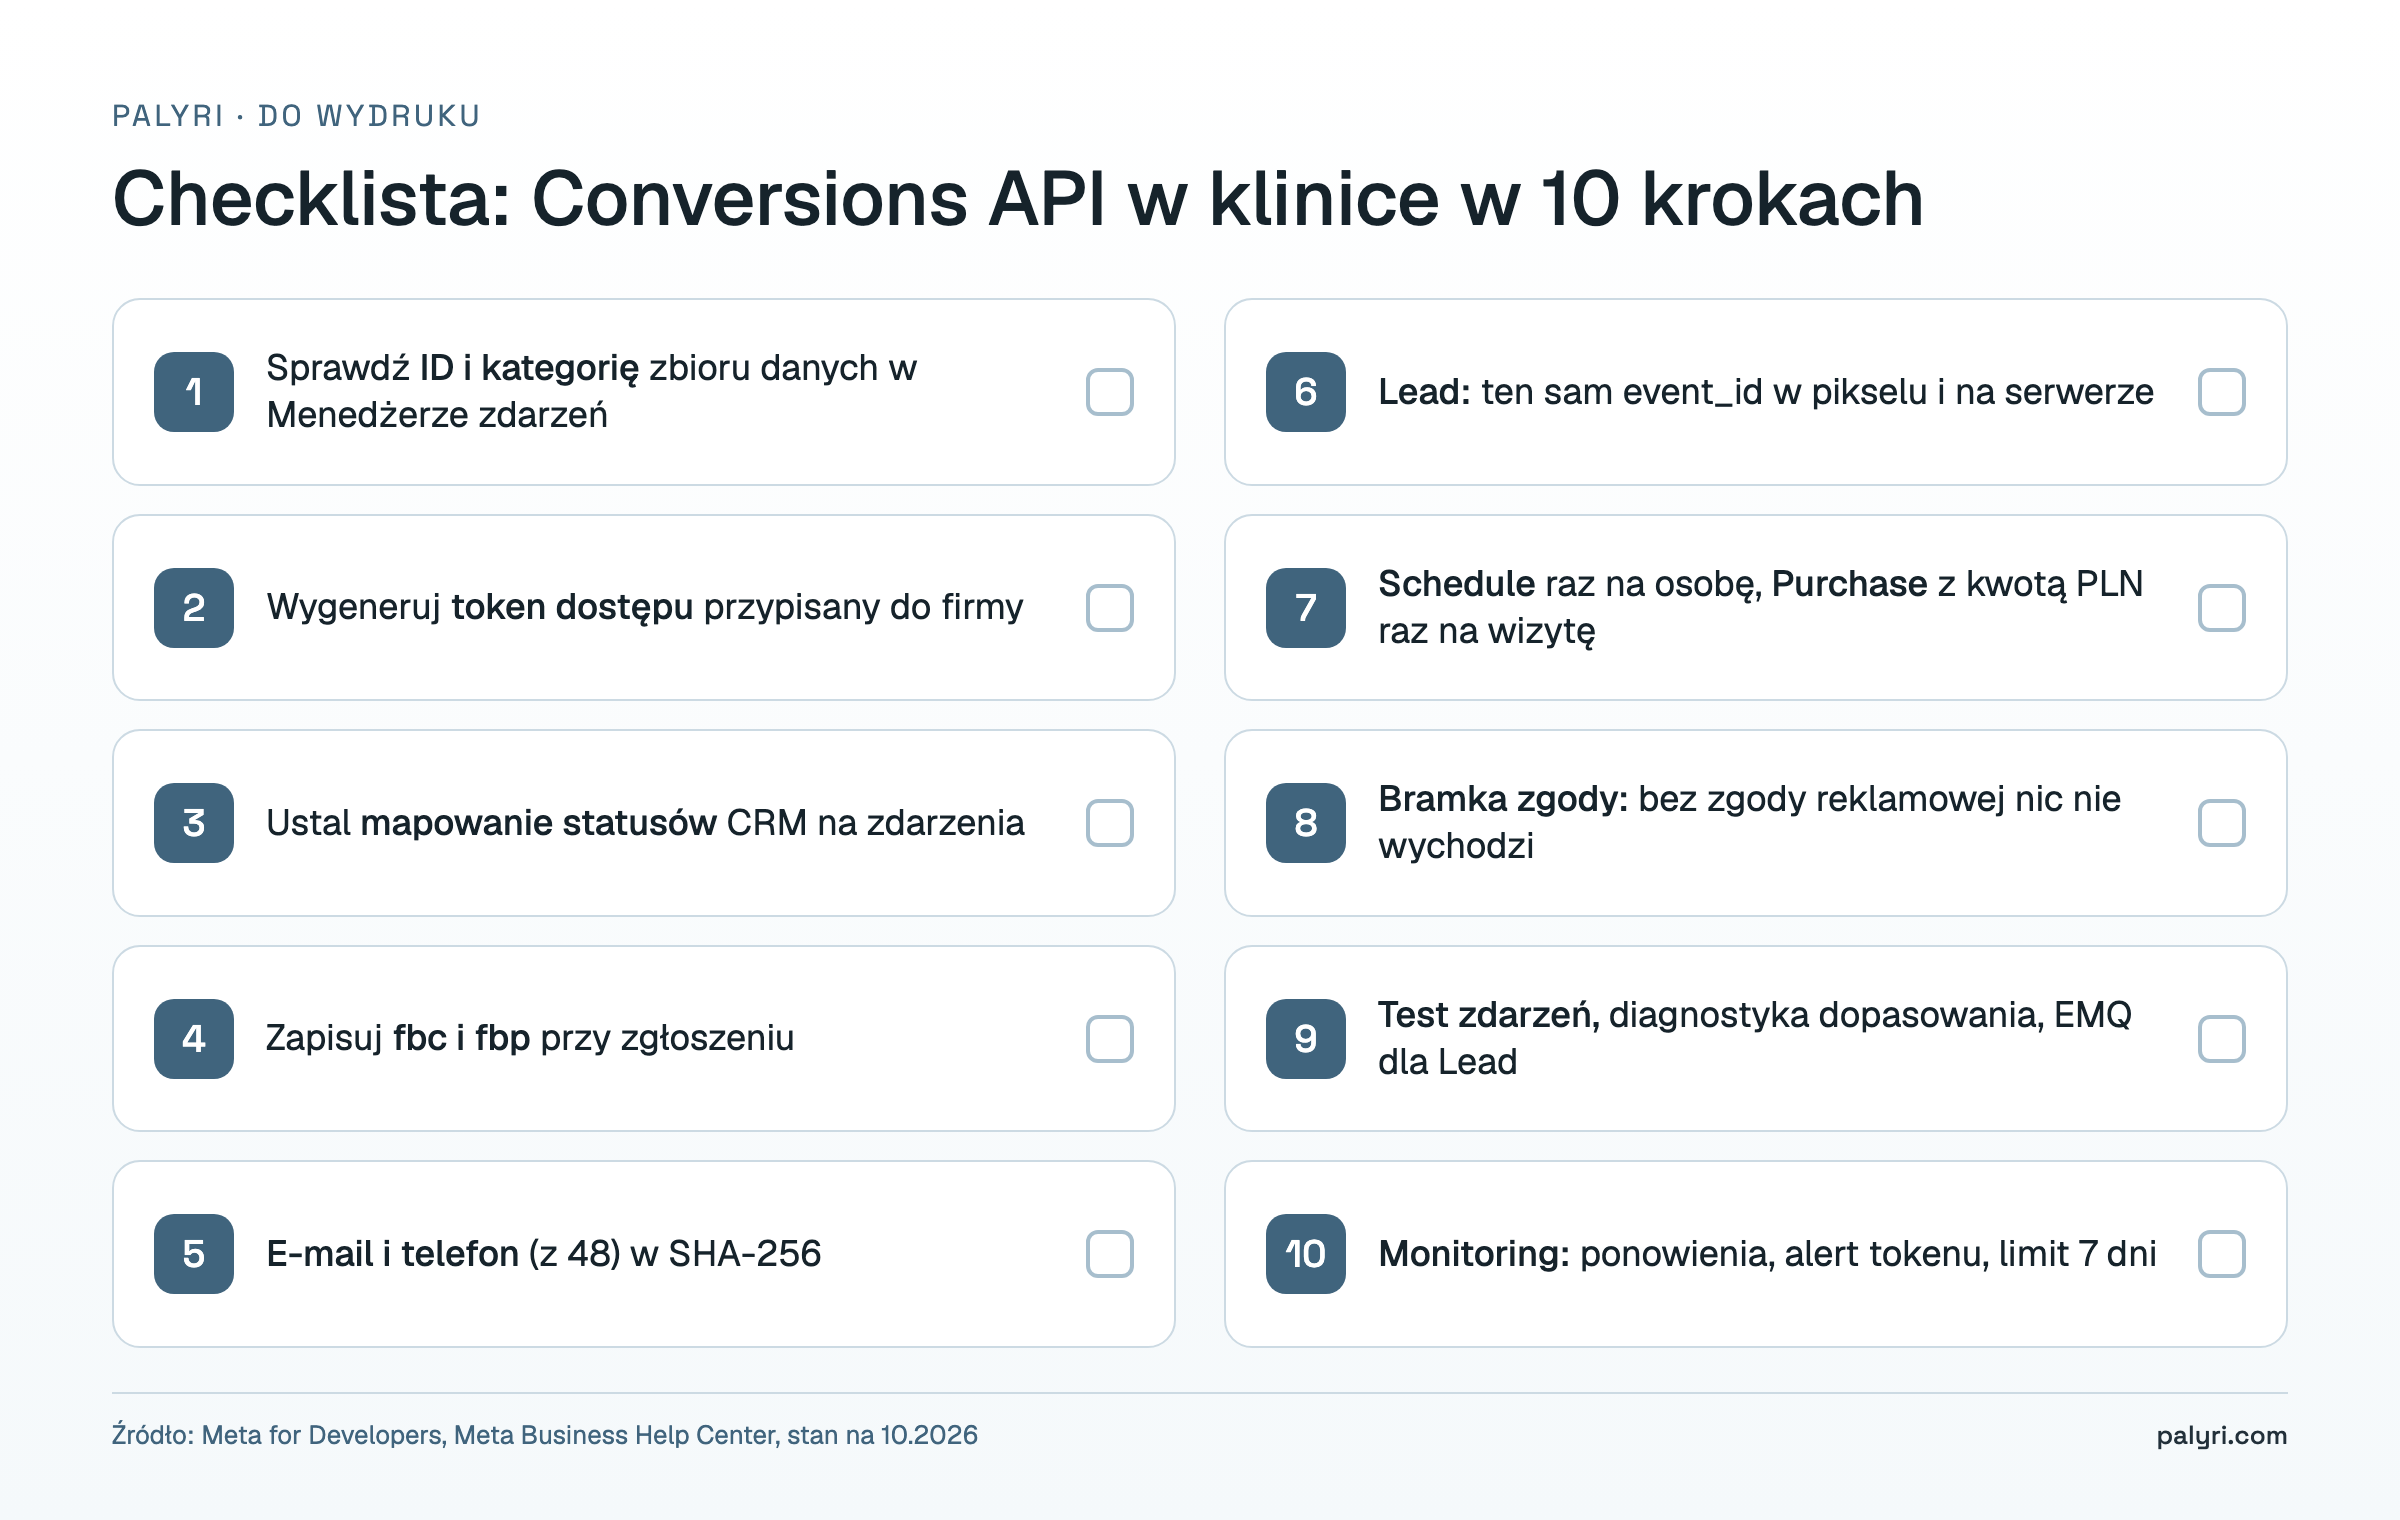2400x1520 pixels.
Task: Click the number 2 step badge
Action: pyautogui.click(x=194, y=608)
